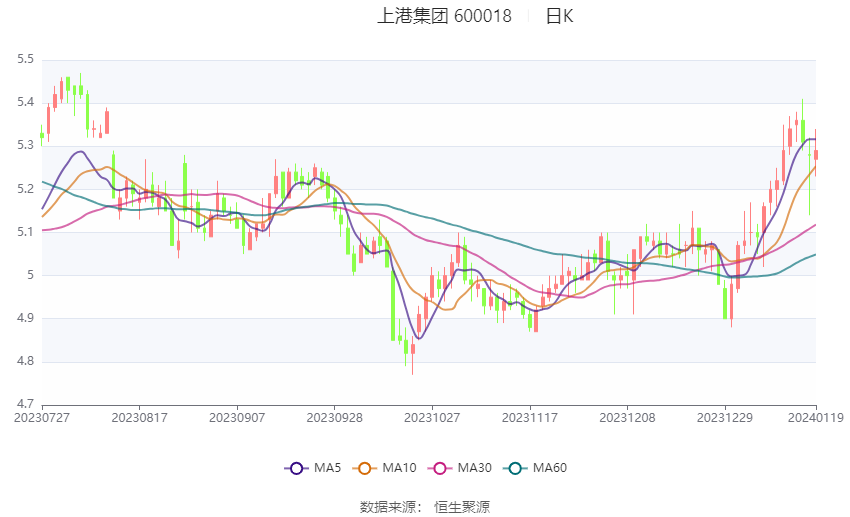The image size is (850, 517).
Task: Select the 20231117 x-axis date label
Action: [529, 417]
